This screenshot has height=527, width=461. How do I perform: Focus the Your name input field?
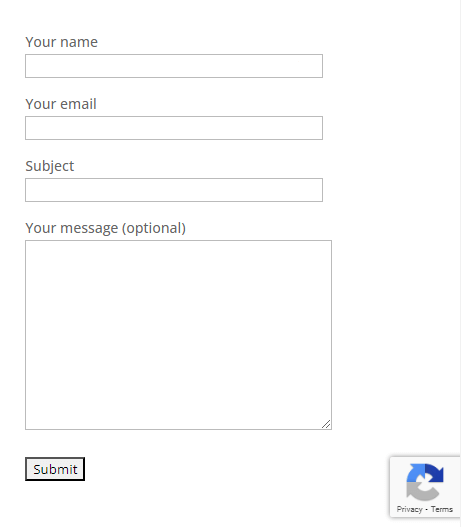(x=174, y=66)
